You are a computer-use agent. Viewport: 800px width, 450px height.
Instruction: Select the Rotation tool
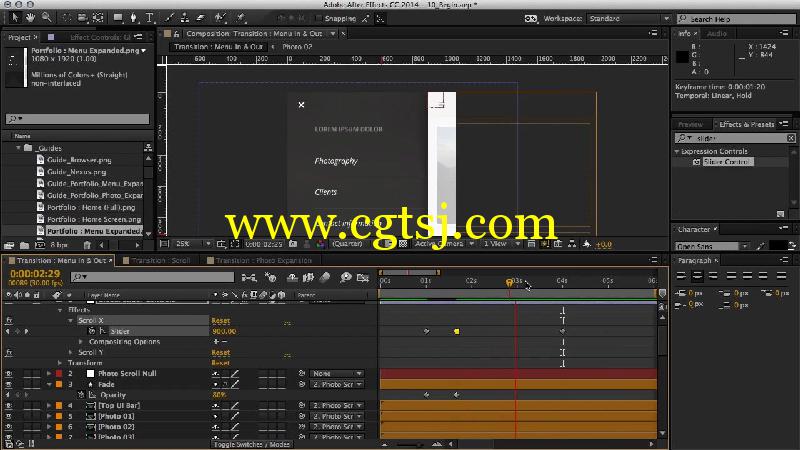[x=67, y=18]
